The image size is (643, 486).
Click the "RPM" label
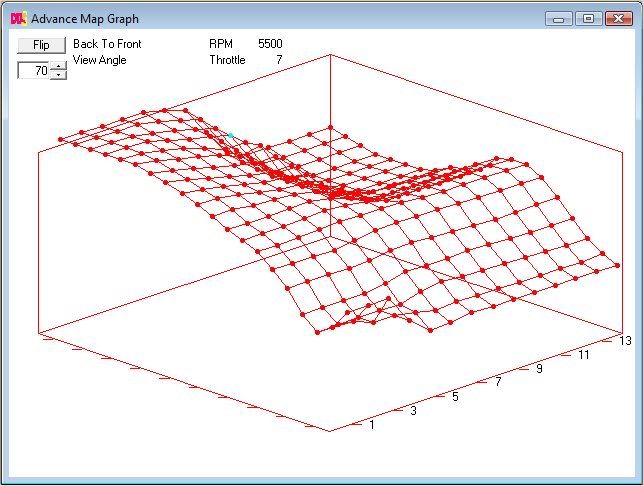[221, 44]
